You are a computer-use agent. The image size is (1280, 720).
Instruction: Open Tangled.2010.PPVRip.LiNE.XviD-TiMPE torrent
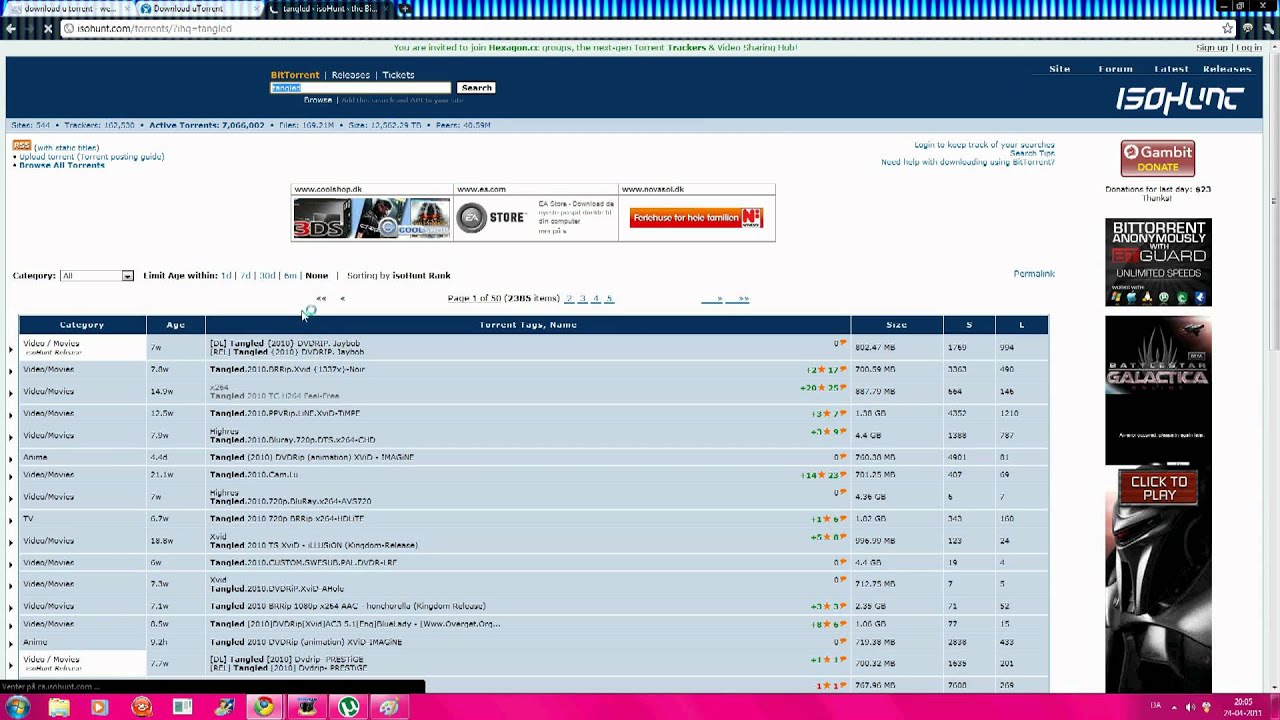(x=285, y=413)
